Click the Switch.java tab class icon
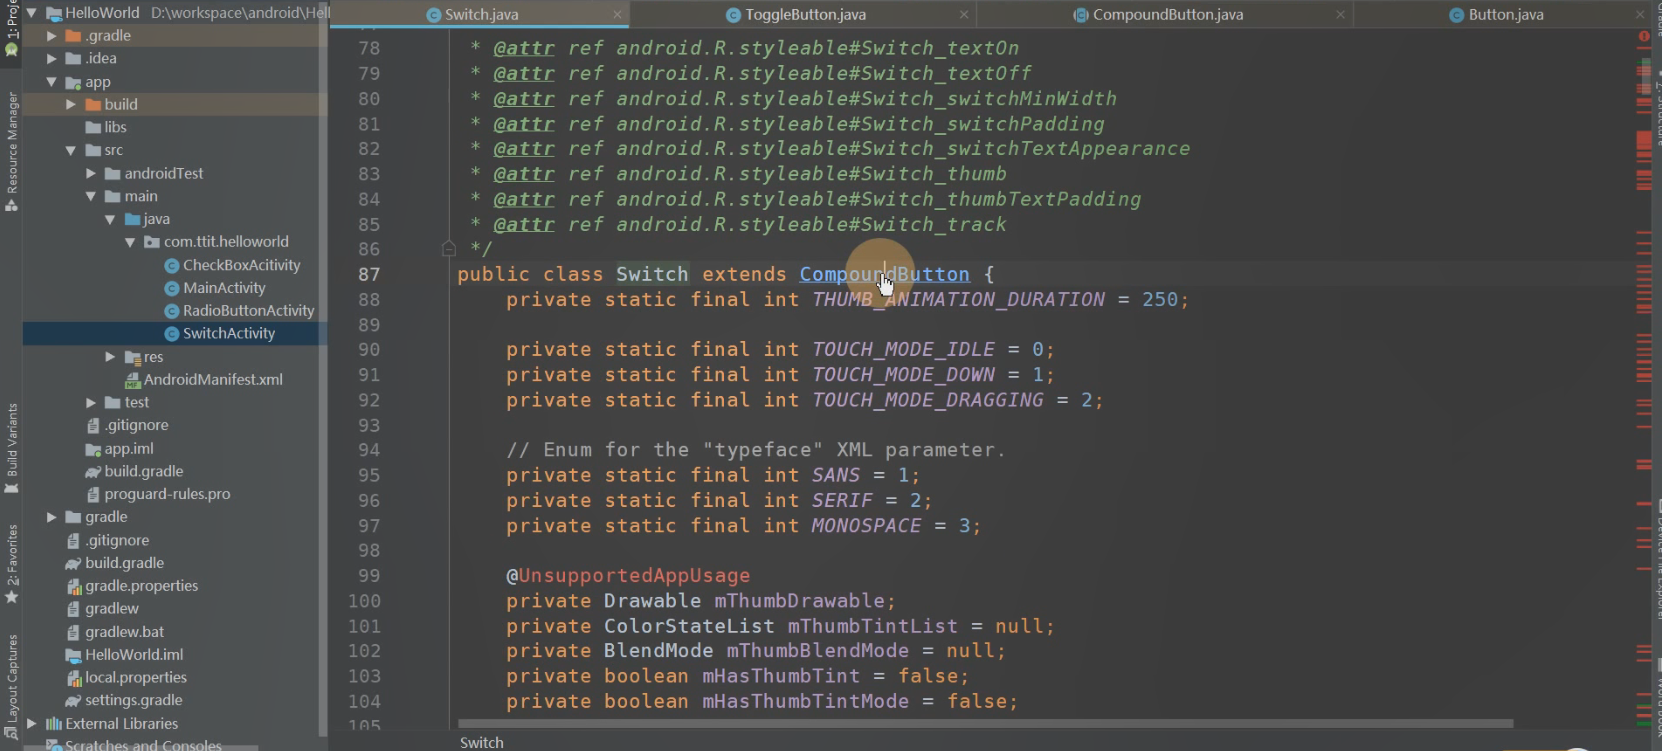Viewport: 1662px width, 751px height. (433, 15)
